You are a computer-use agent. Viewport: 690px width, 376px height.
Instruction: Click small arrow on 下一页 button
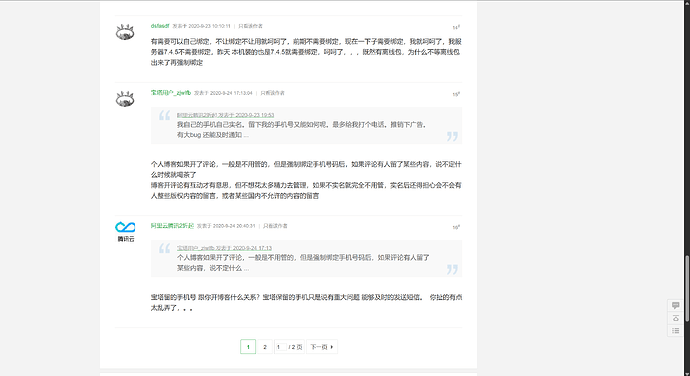(x=332, y=347)
